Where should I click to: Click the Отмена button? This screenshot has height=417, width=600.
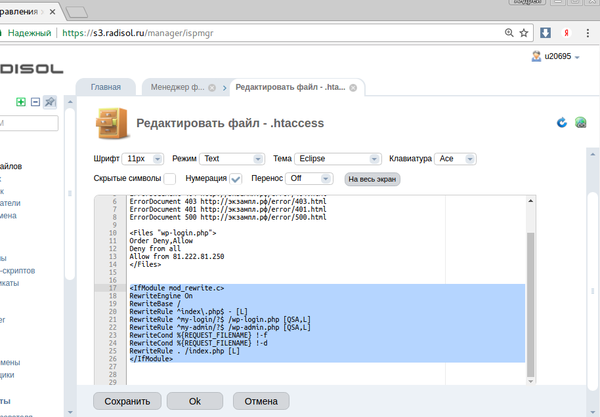pyautogui.click(x=261, y=401)
